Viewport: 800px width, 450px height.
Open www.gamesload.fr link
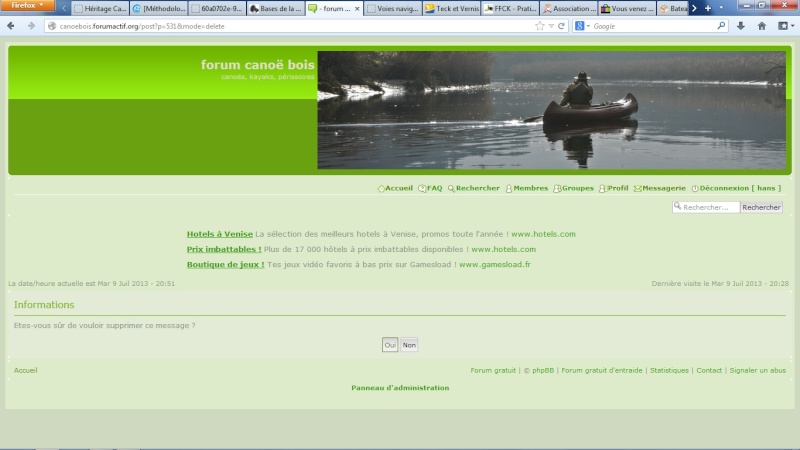[x=494, y=265]
